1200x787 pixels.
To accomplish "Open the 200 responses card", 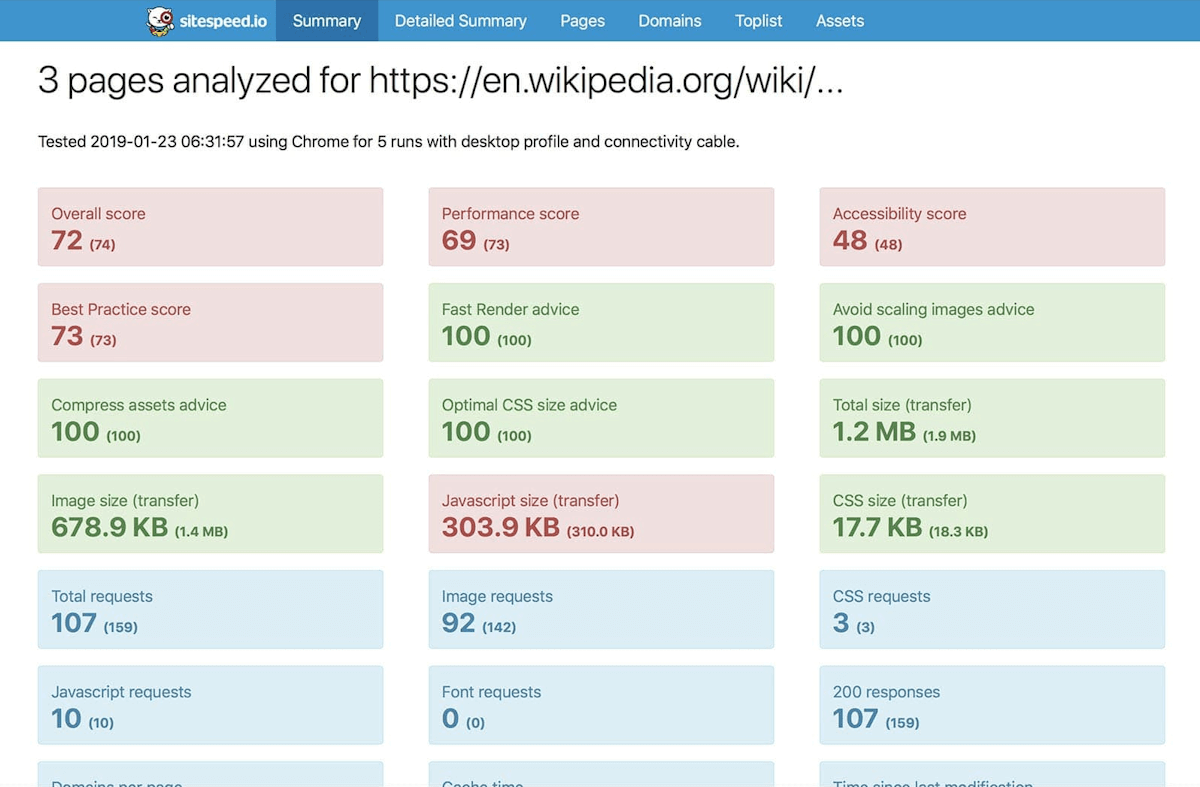I will (x=992, y=705).
